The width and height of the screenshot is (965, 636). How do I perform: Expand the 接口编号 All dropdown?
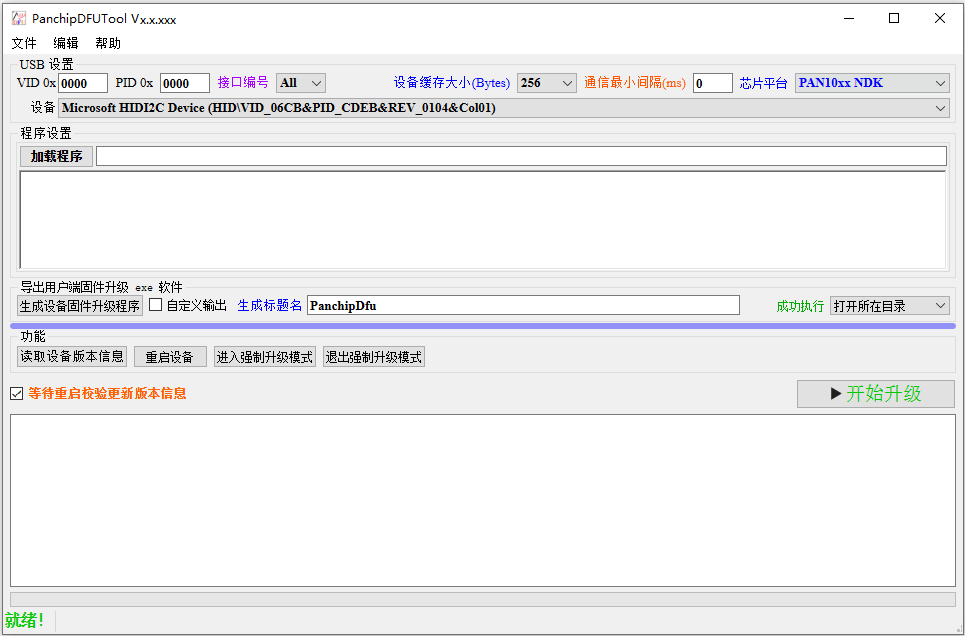(x=301, y=83)
